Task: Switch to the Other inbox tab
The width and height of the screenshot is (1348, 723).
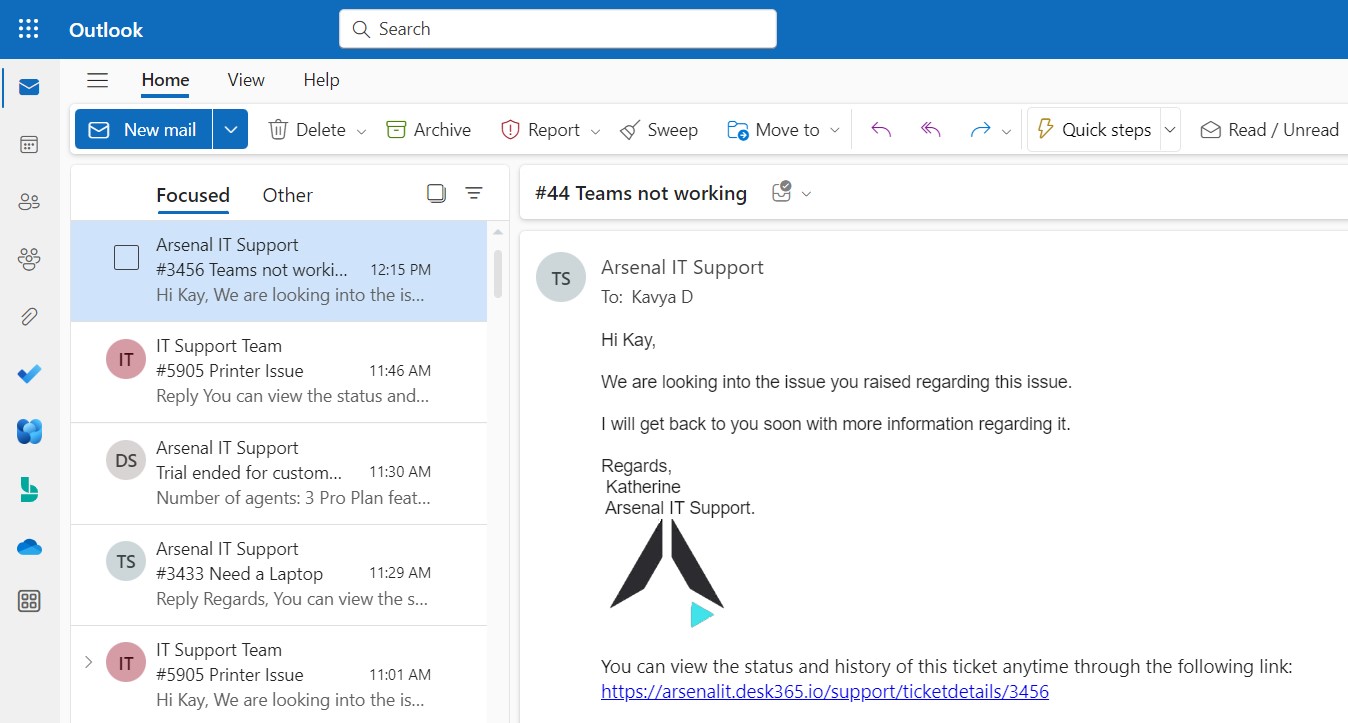Action: (287, 194)
